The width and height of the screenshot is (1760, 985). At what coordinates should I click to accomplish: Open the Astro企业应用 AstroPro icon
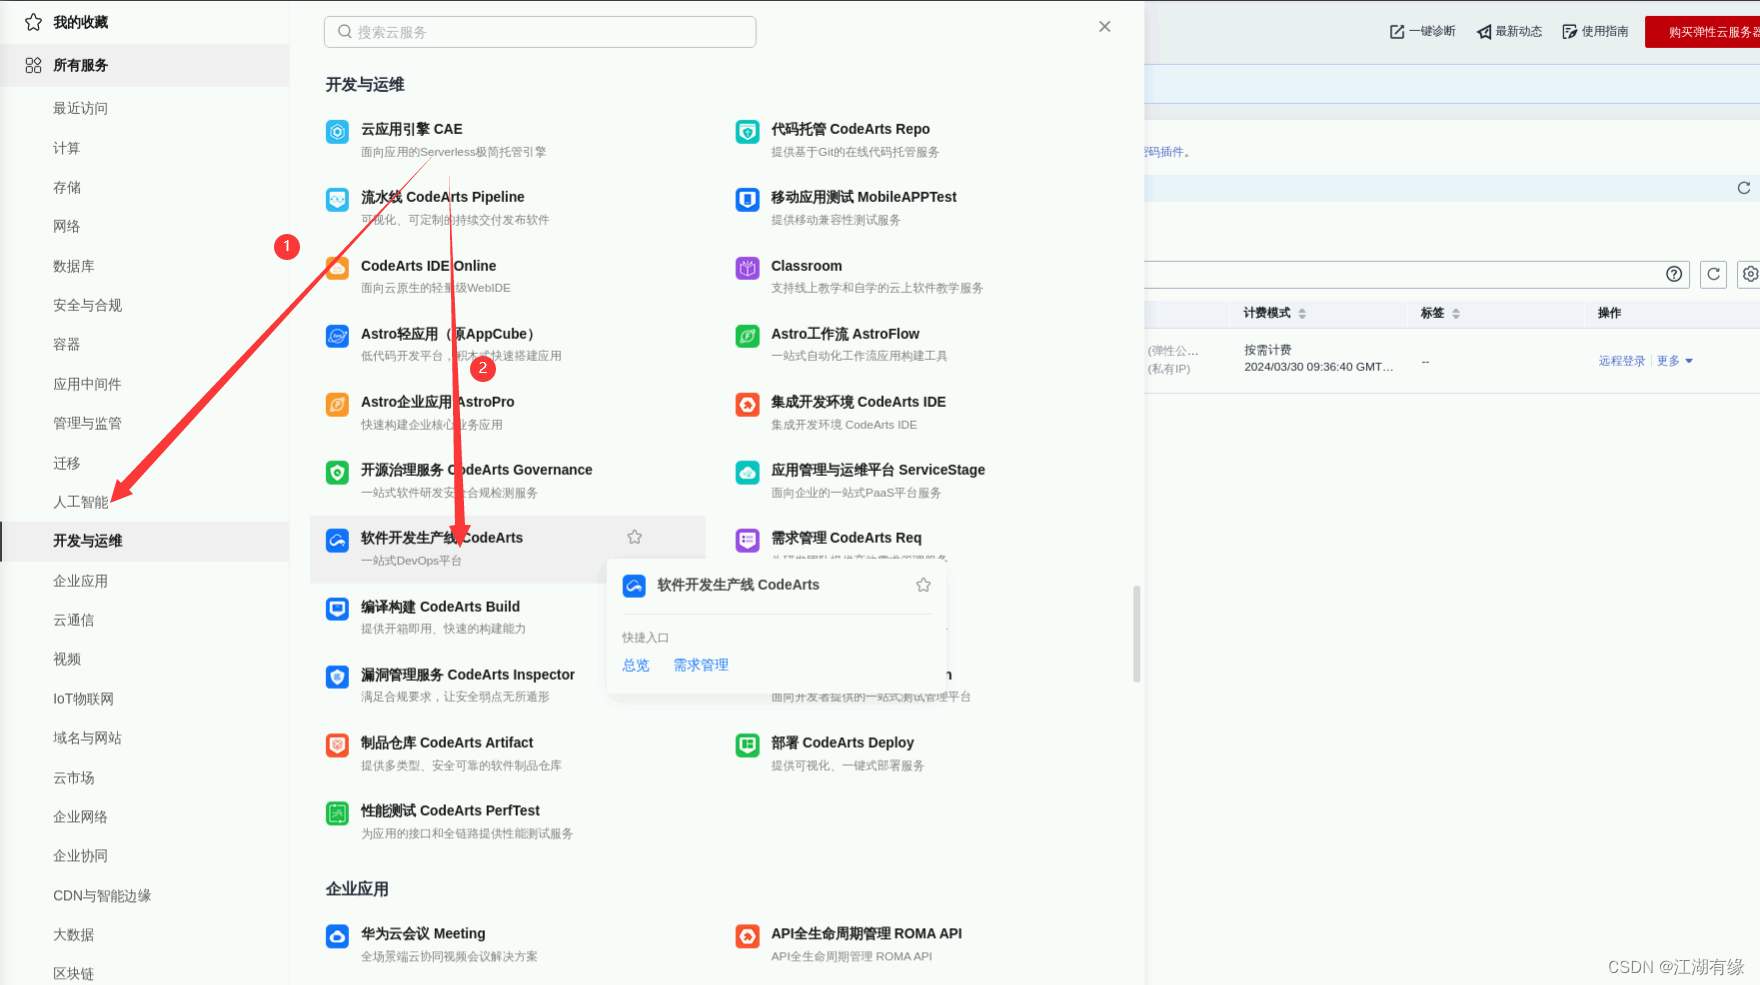coord(338,404)
